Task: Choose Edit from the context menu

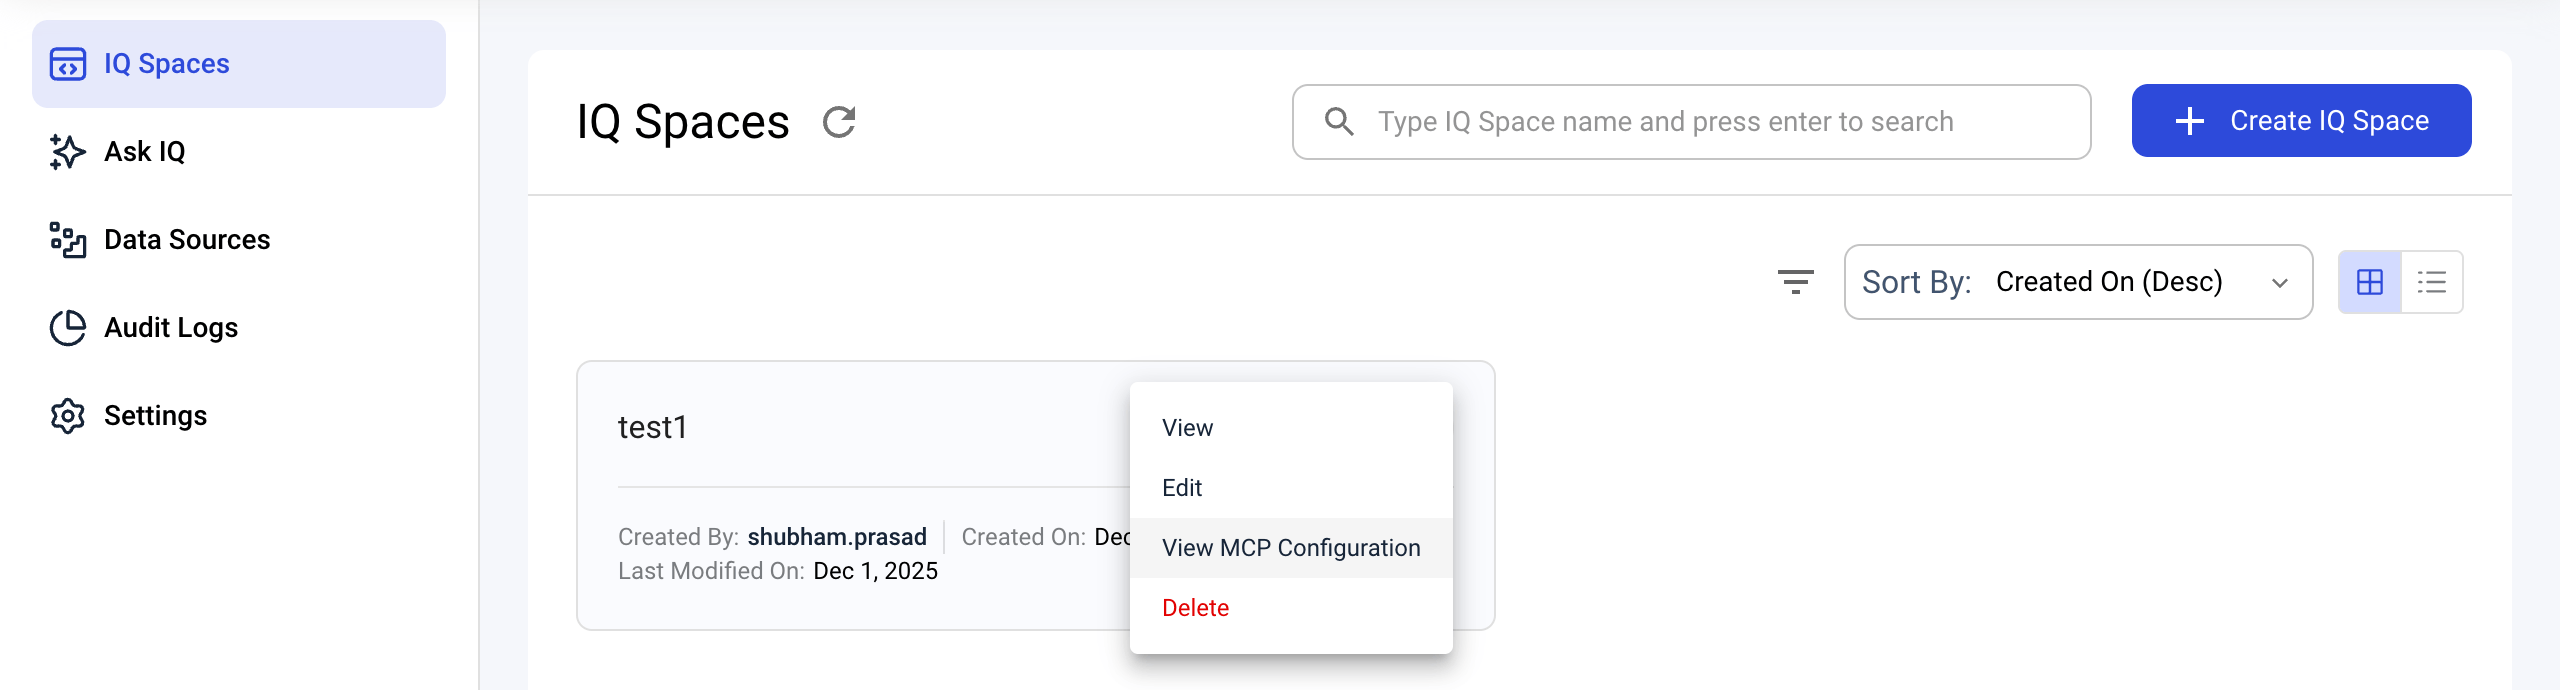Action: pos(1184,487)
